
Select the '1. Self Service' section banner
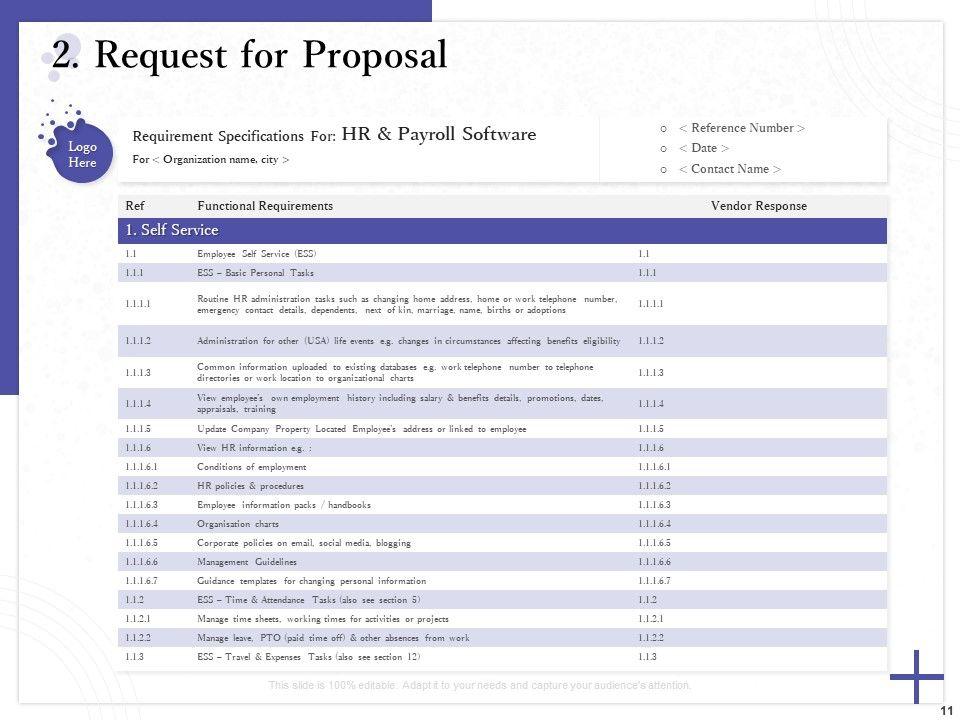click(x=502, y=230)
